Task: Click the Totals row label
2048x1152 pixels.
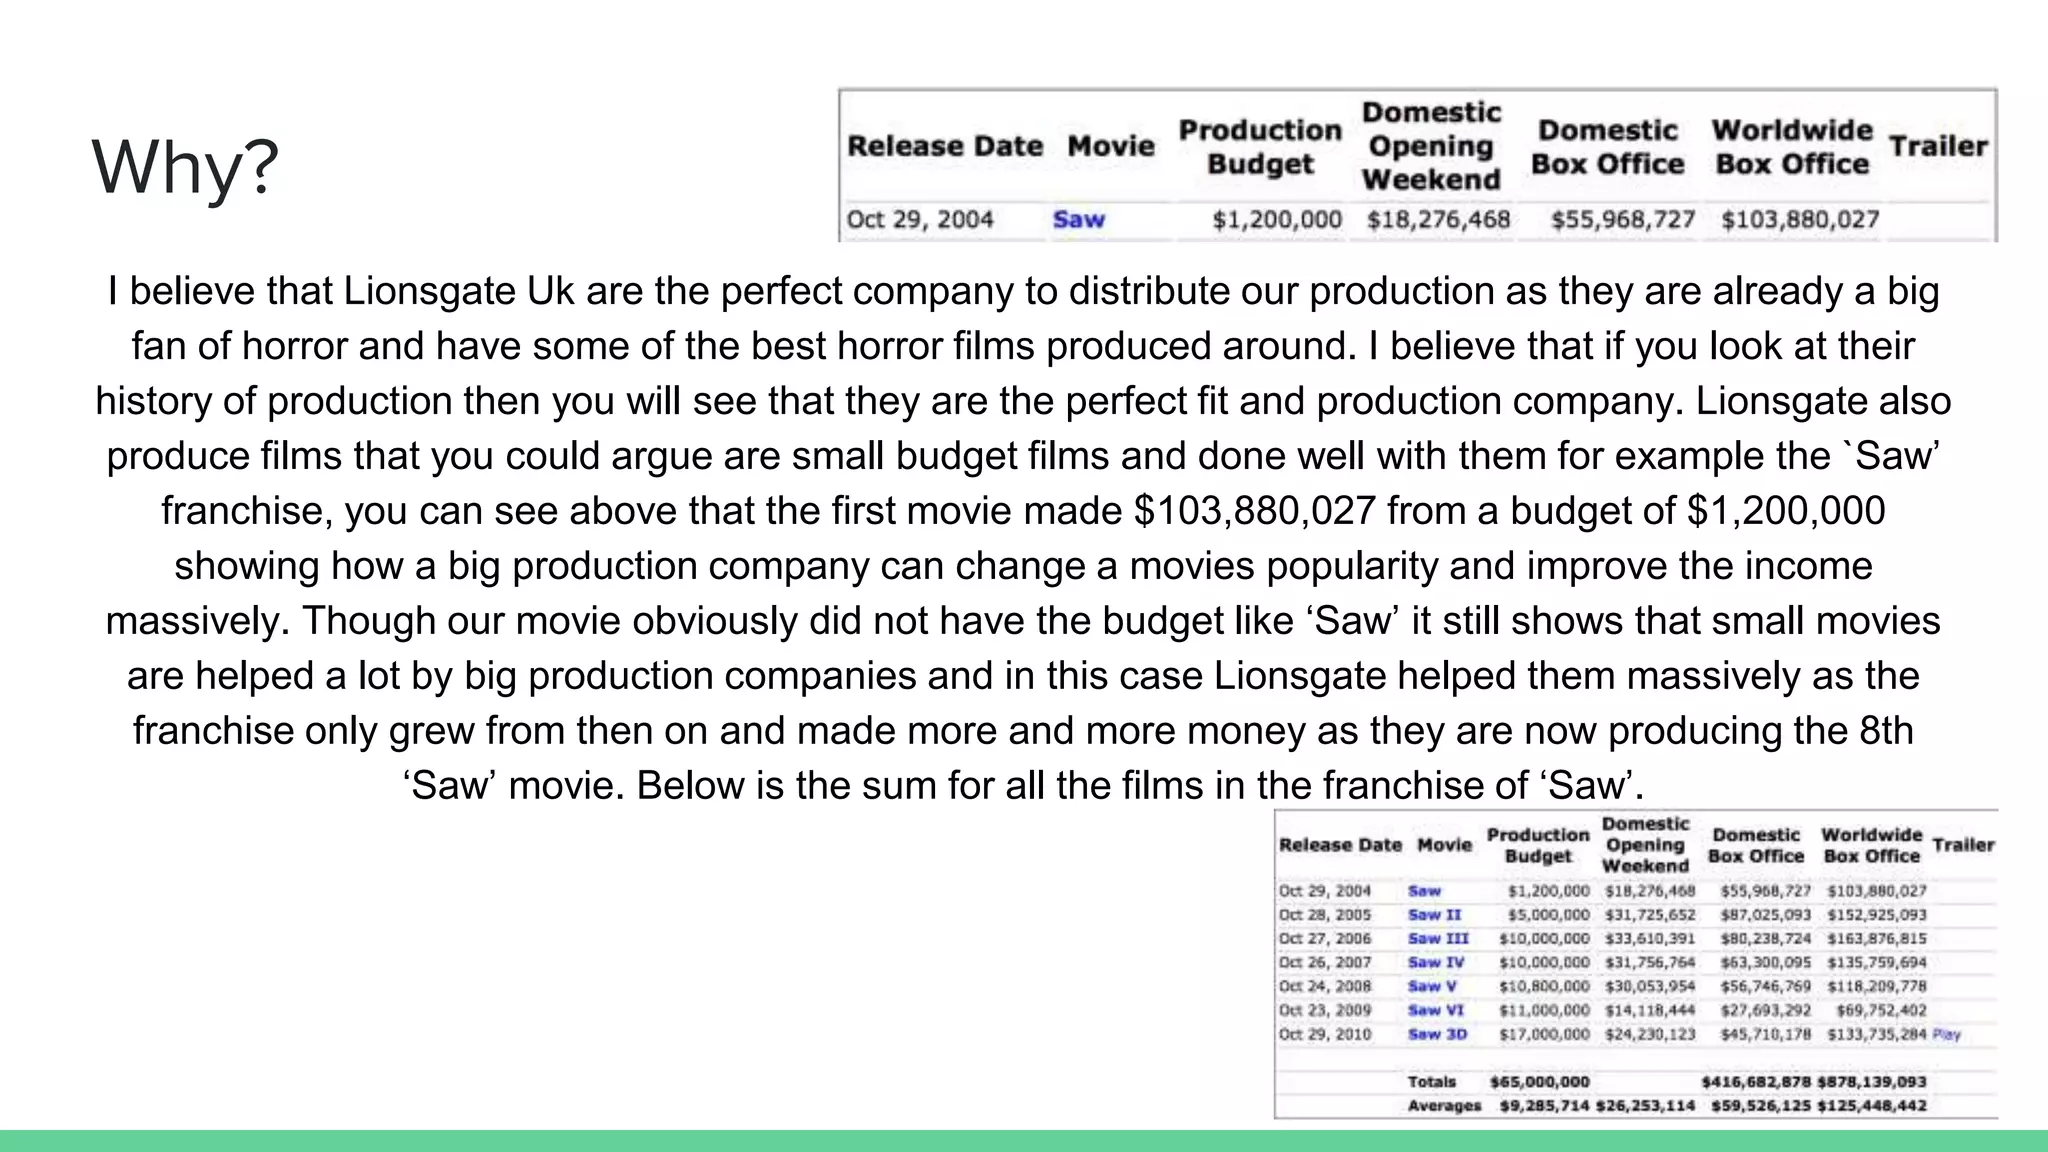Action: pos(1431,1082)
